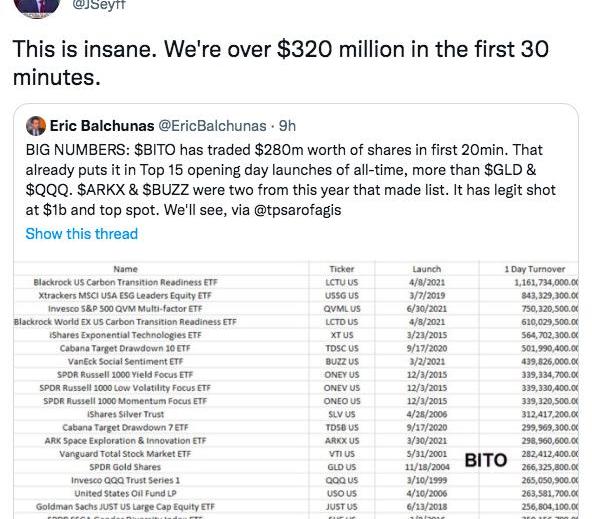
Task: Click the VanEck Social Sentiment ETF row
Action: coord(296,361)
